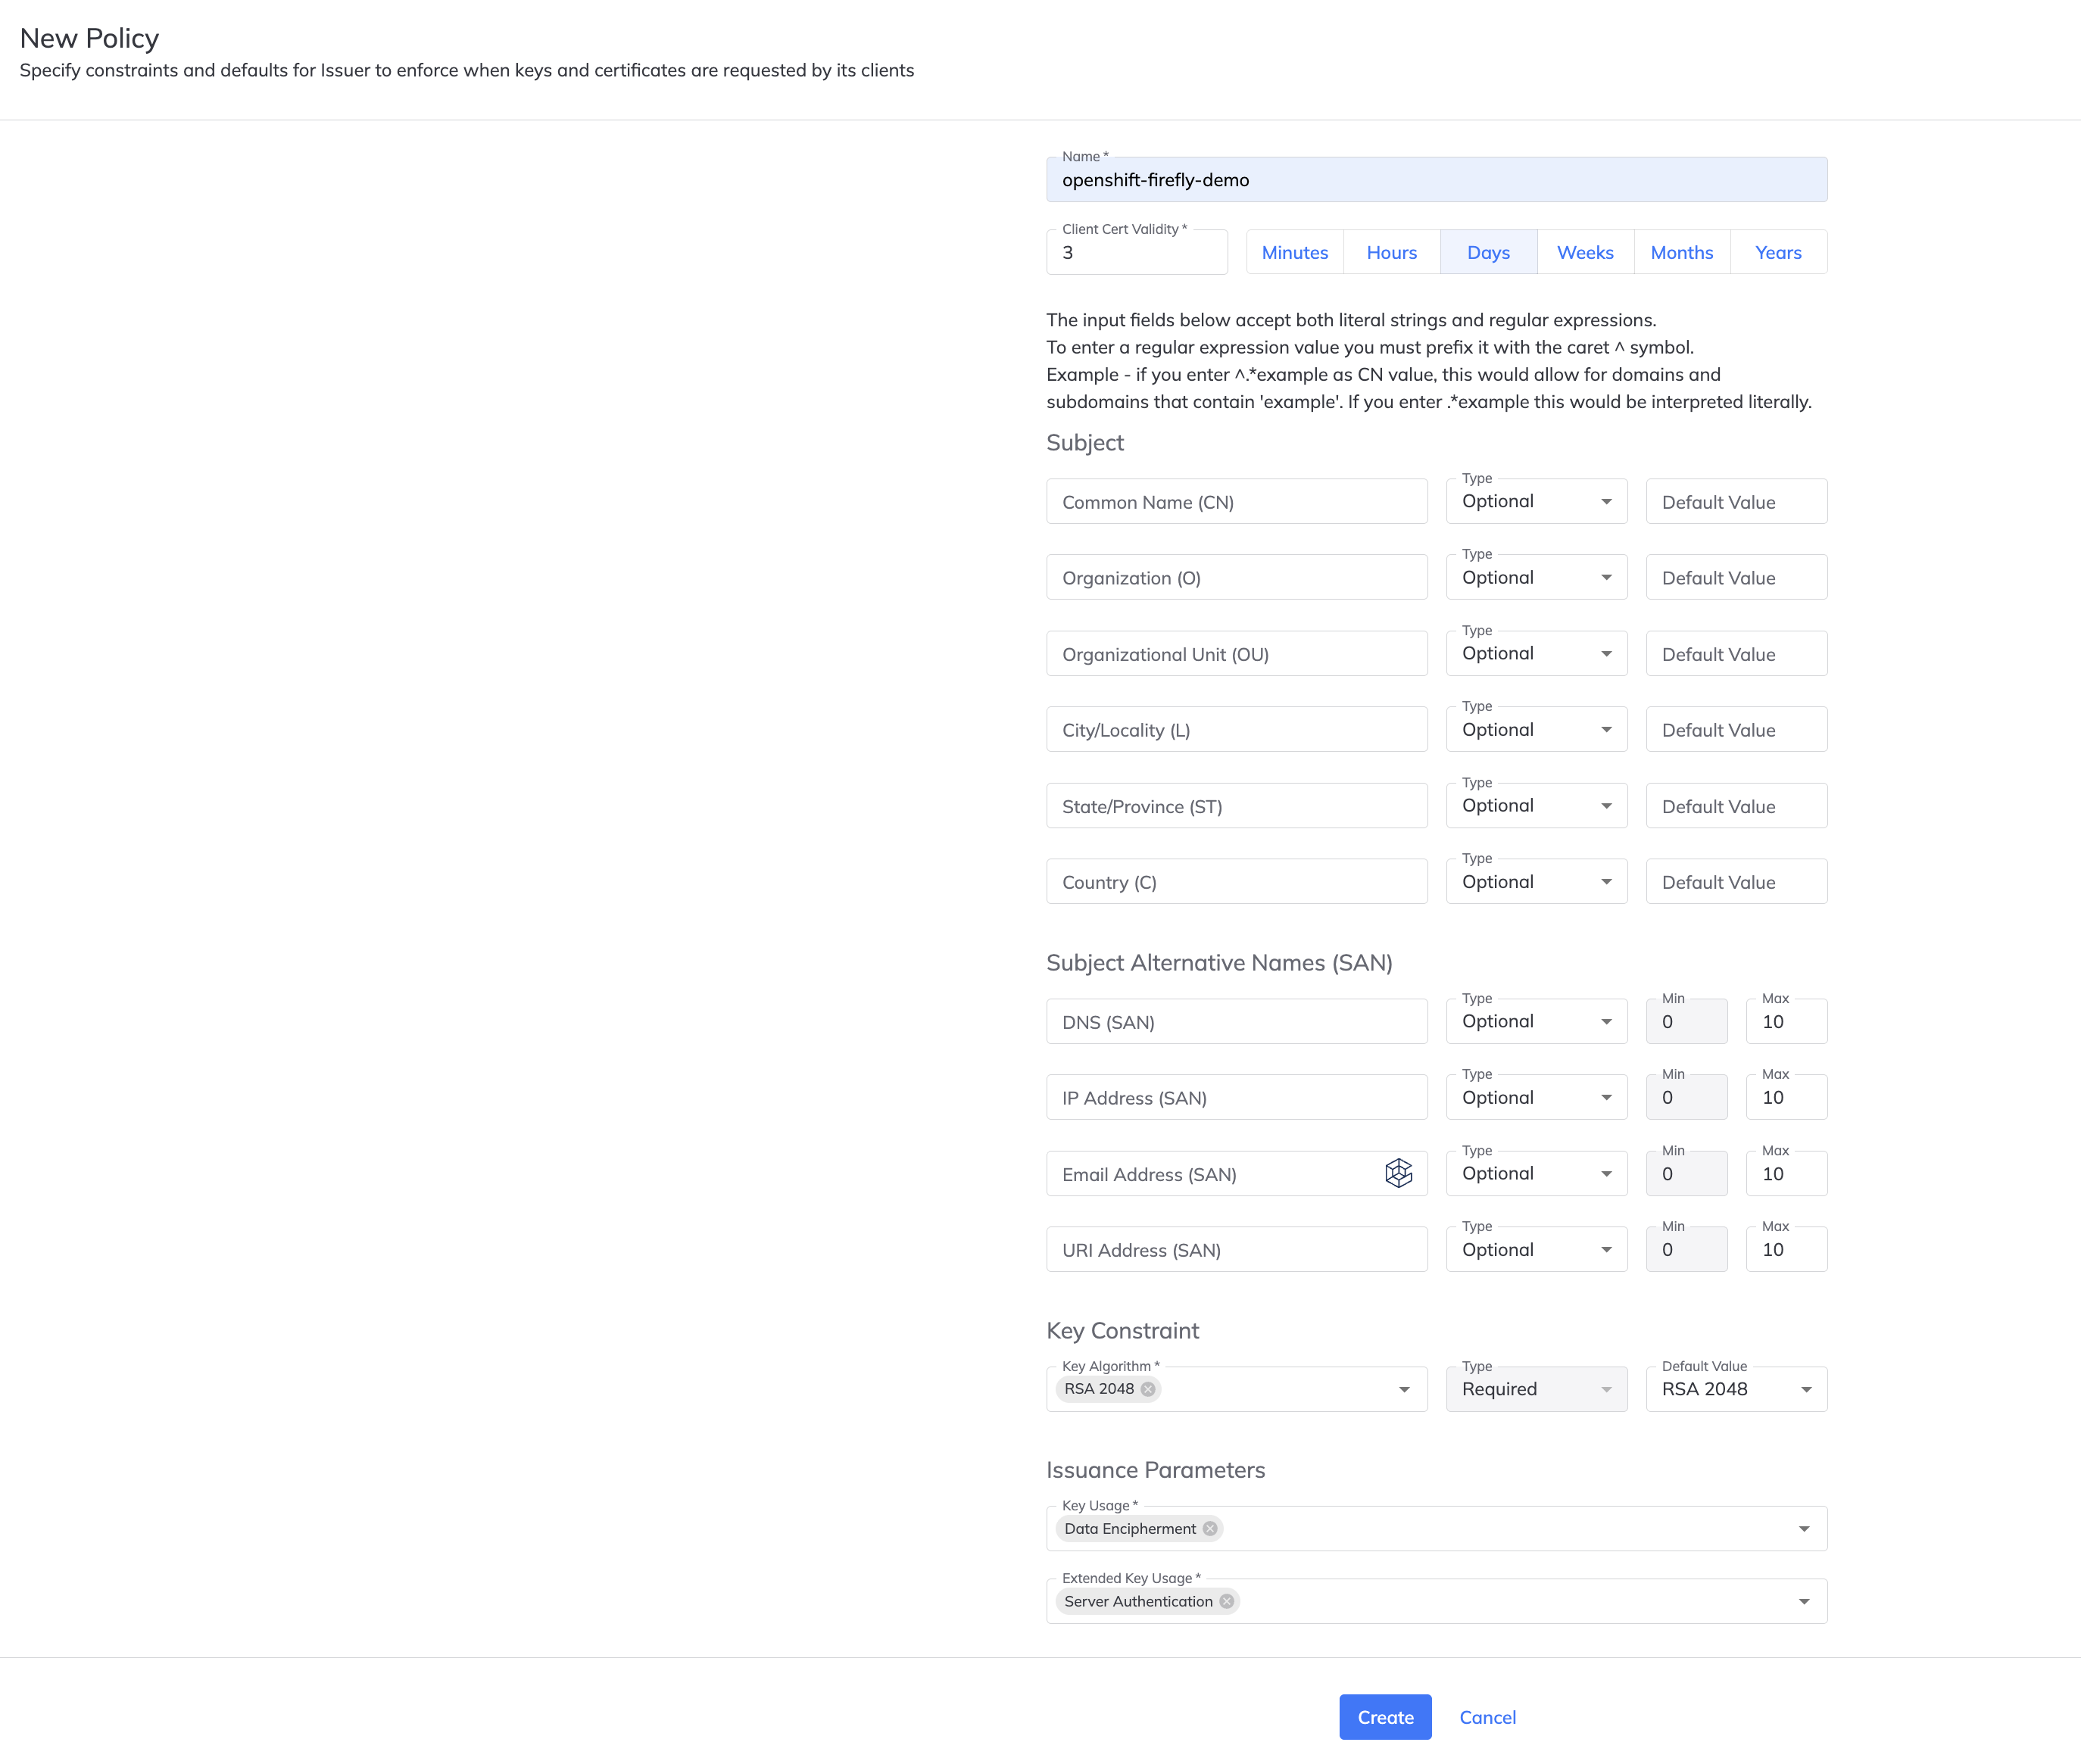Image resolution: width=2081 pixels, height=1764 pixels.
Task: Open Type dropdown for Organization (O)
Action: (x=1537, y=577)
